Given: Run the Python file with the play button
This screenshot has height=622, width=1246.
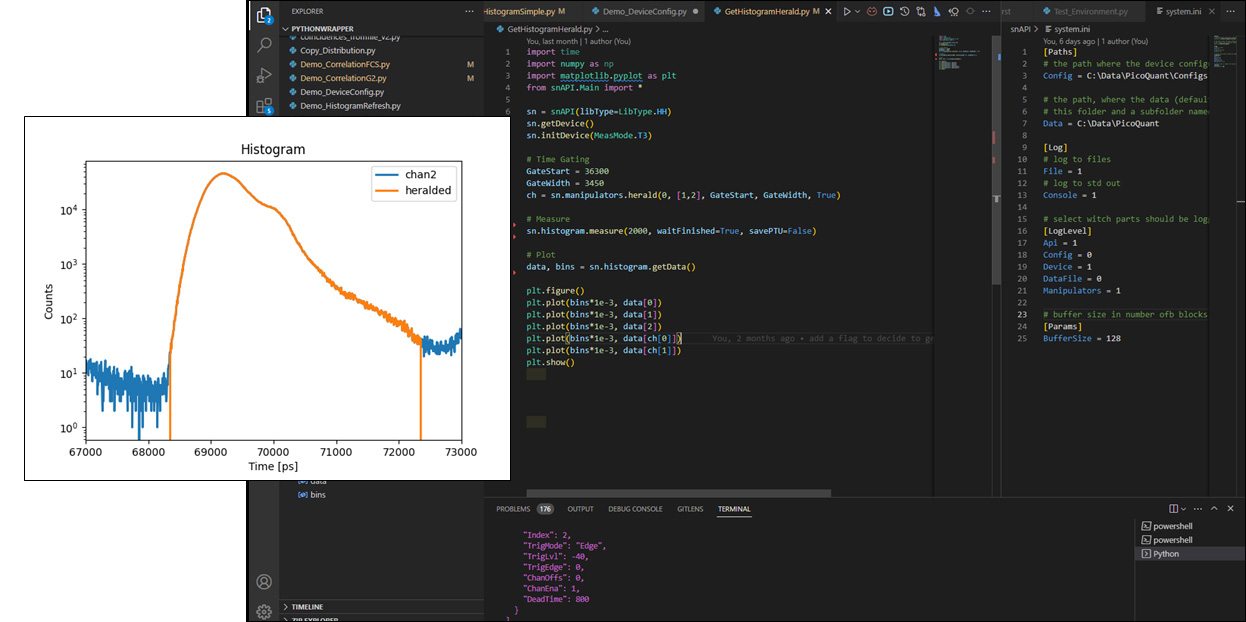Looking at the screenshot, I should tap(847, 12).
